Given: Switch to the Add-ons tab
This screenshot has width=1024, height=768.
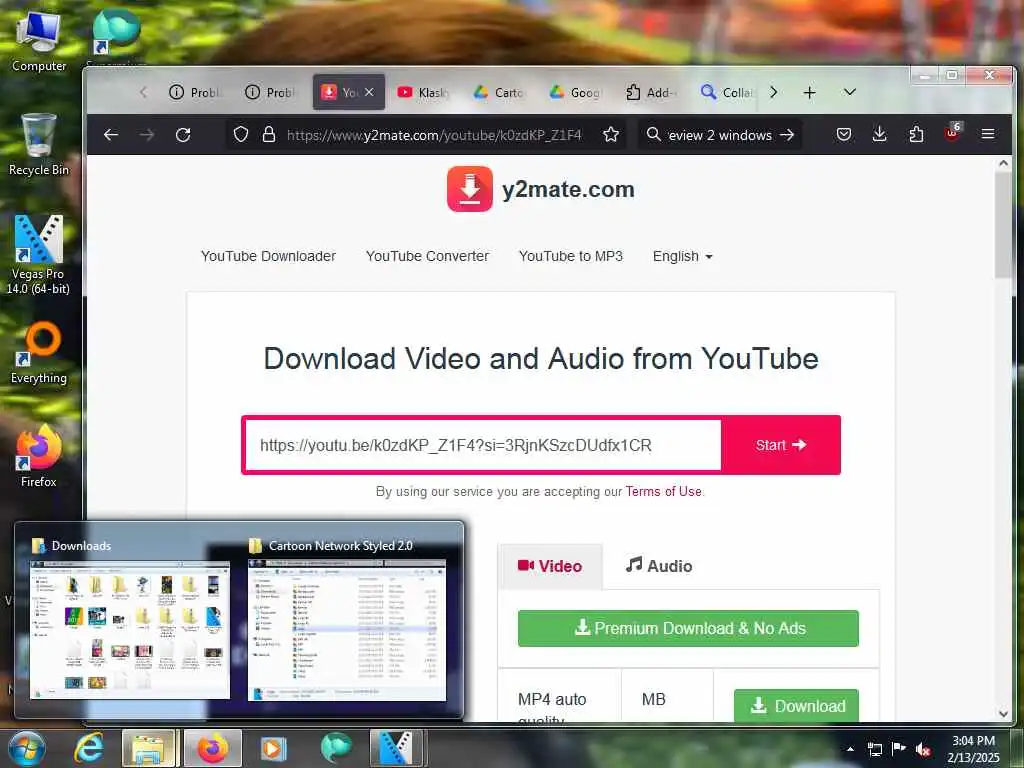Looking at the screenshot, I should [650, 93].
